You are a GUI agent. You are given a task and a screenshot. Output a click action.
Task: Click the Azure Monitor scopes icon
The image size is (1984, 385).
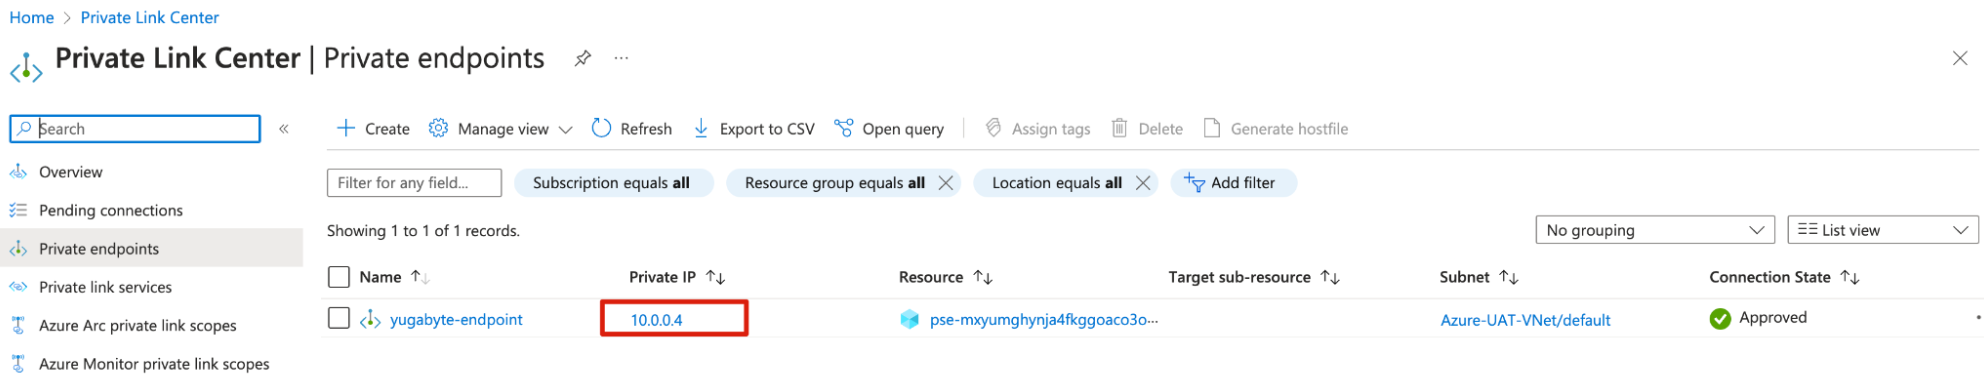pyautogui.click(x=18, y=364)
